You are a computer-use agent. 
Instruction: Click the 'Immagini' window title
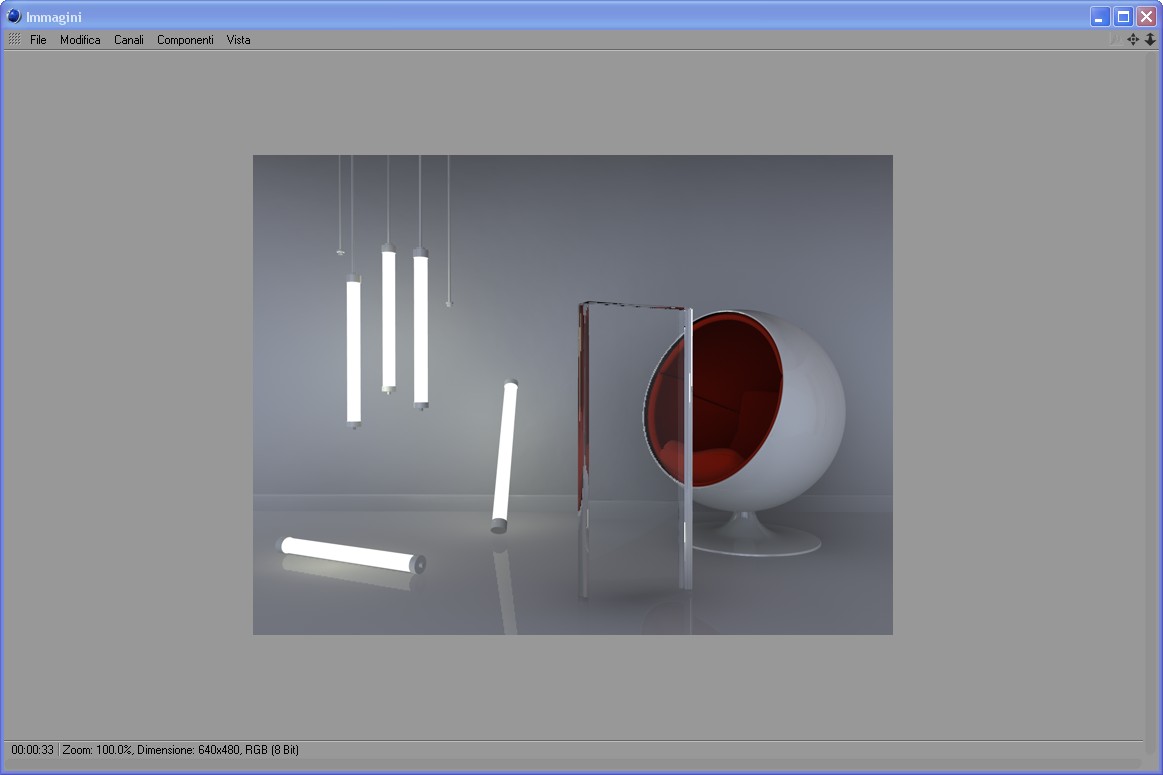53,17
